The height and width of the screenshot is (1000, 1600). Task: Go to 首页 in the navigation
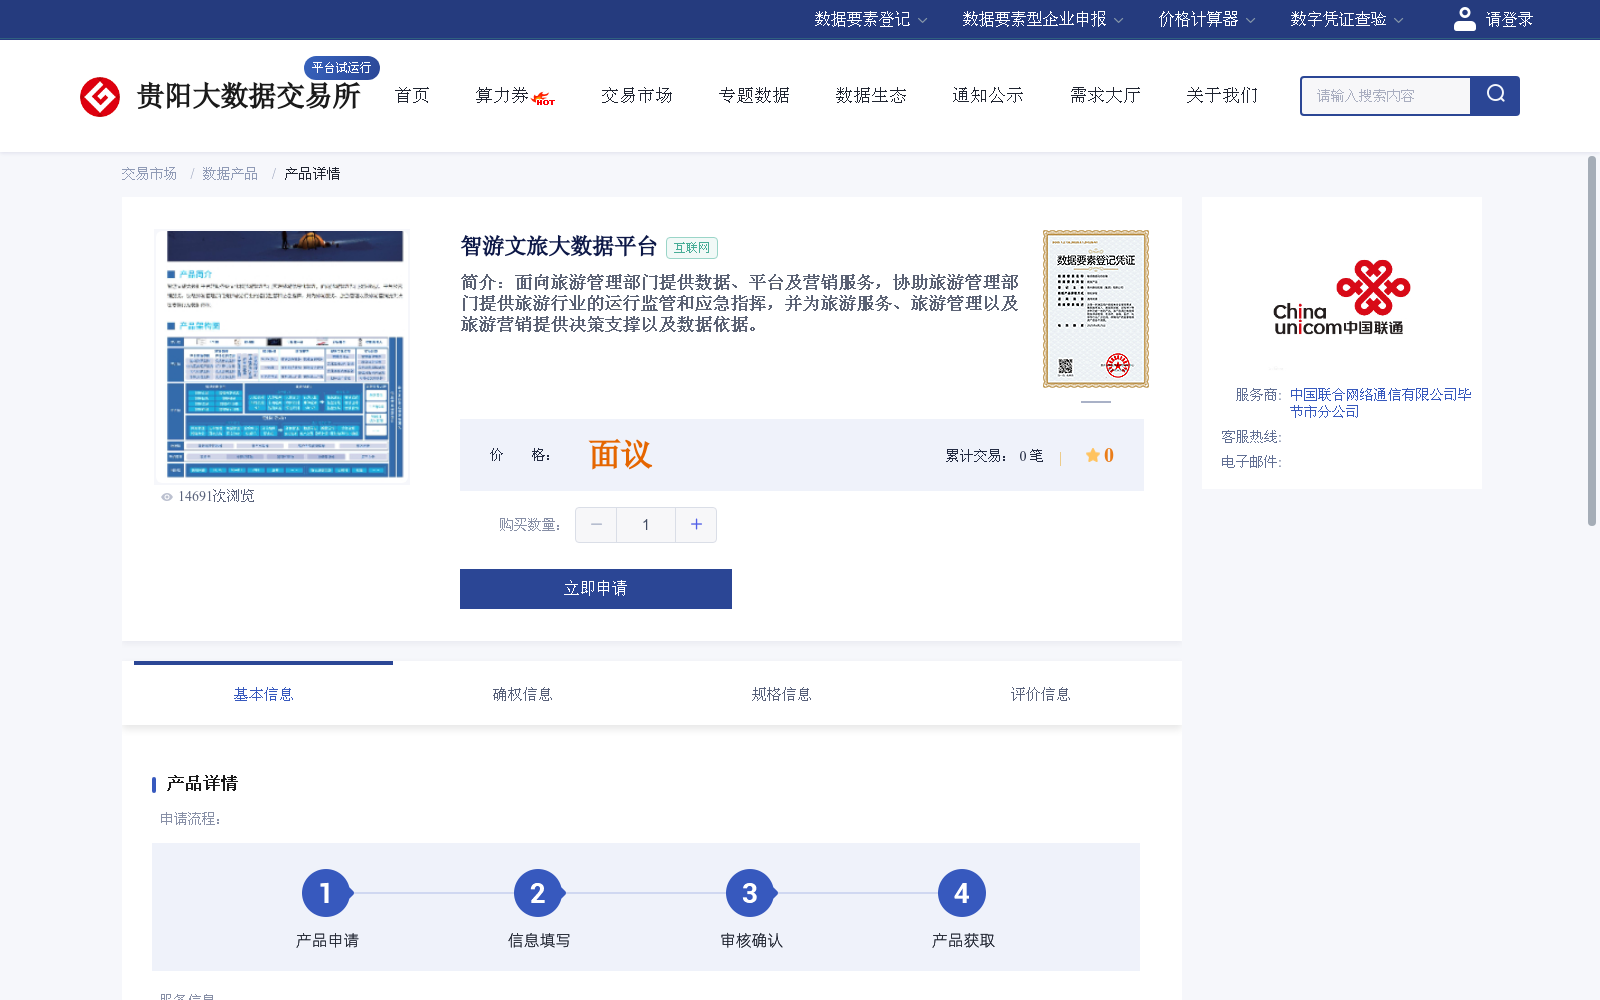click(412, 95)
